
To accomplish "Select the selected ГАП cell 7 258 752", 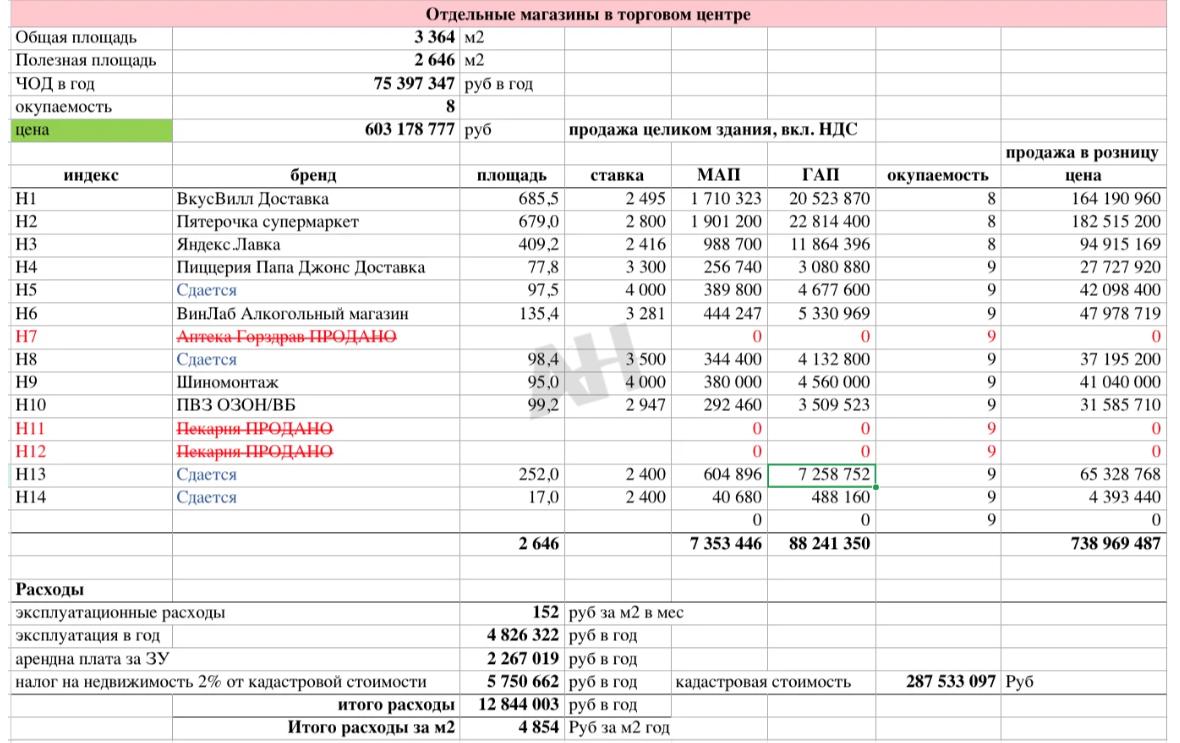I will pyautogui.click(x=821, y=475).
